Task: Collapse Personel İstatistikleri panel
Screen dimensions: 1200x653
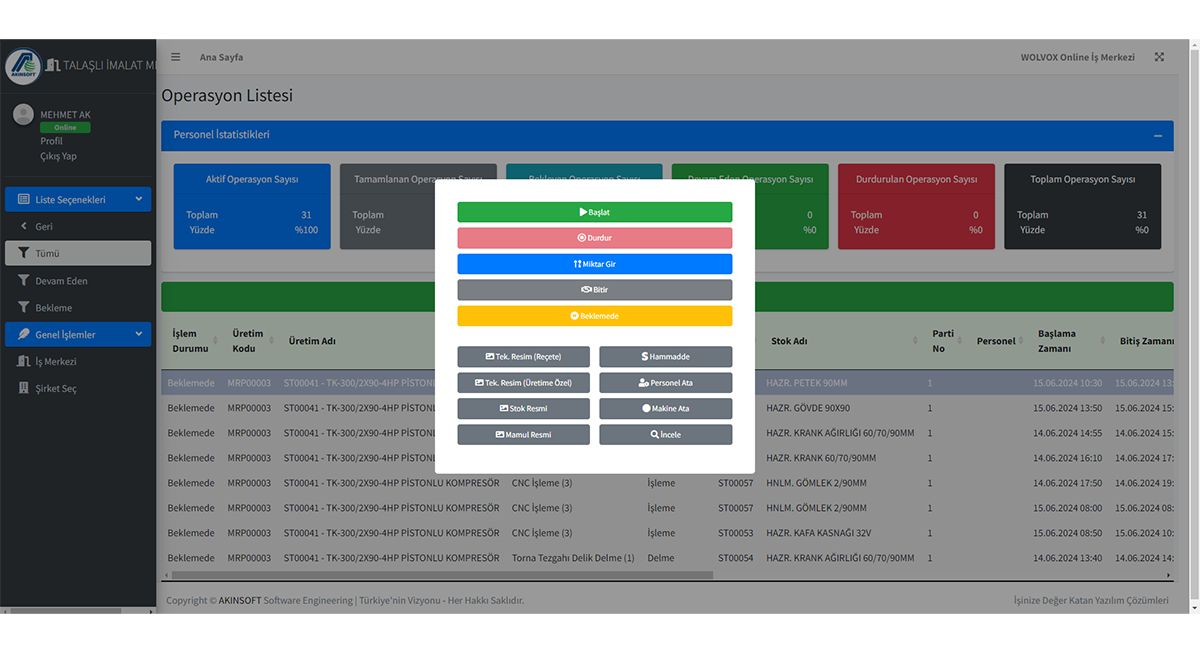Action: (x=1157, y=135)
